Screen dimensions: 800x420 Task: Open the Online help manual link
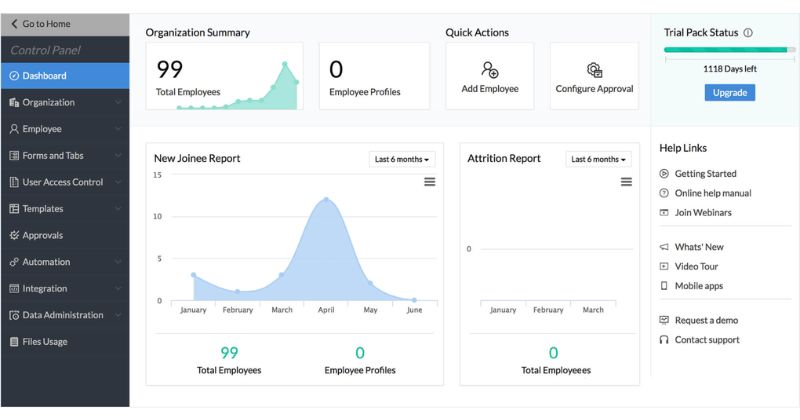[x=713, y=193]
